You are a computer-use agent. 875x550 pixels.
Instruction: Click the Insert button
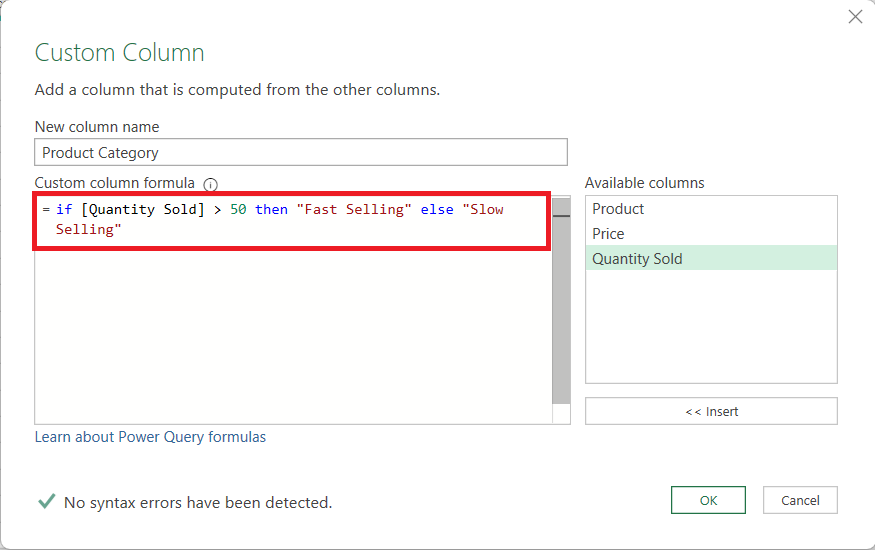click(711, 411)
